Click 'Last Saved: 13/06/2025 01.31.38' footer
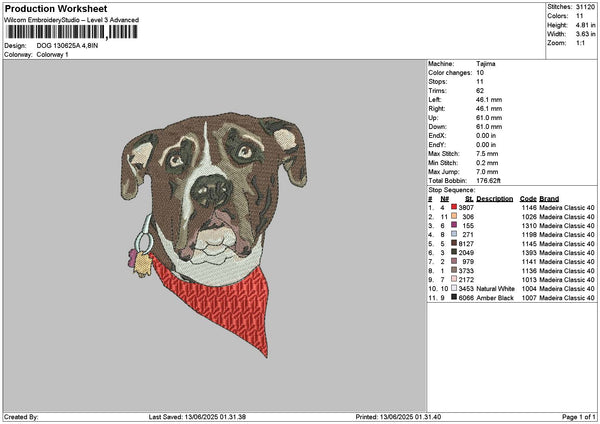The image size is (600, 424). coord(197,417)
